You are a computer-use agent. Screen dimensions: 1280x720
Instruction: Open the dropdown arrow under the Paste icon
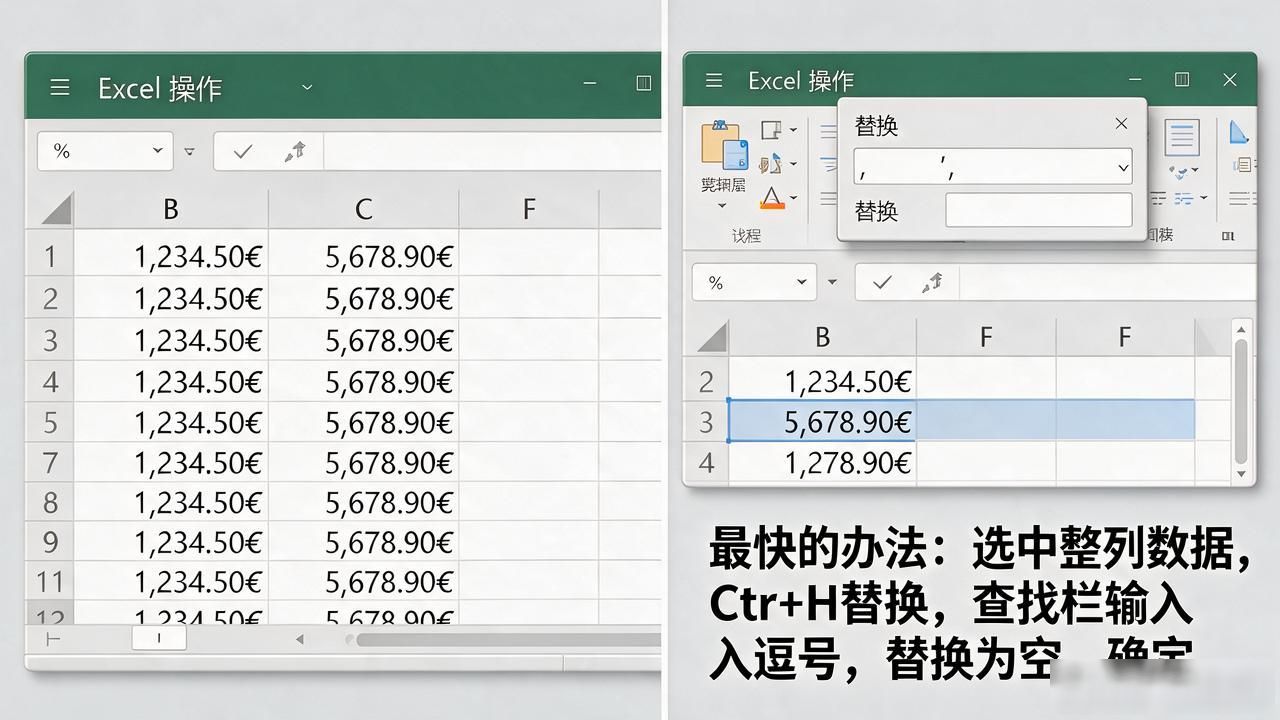tap(722, 206)
